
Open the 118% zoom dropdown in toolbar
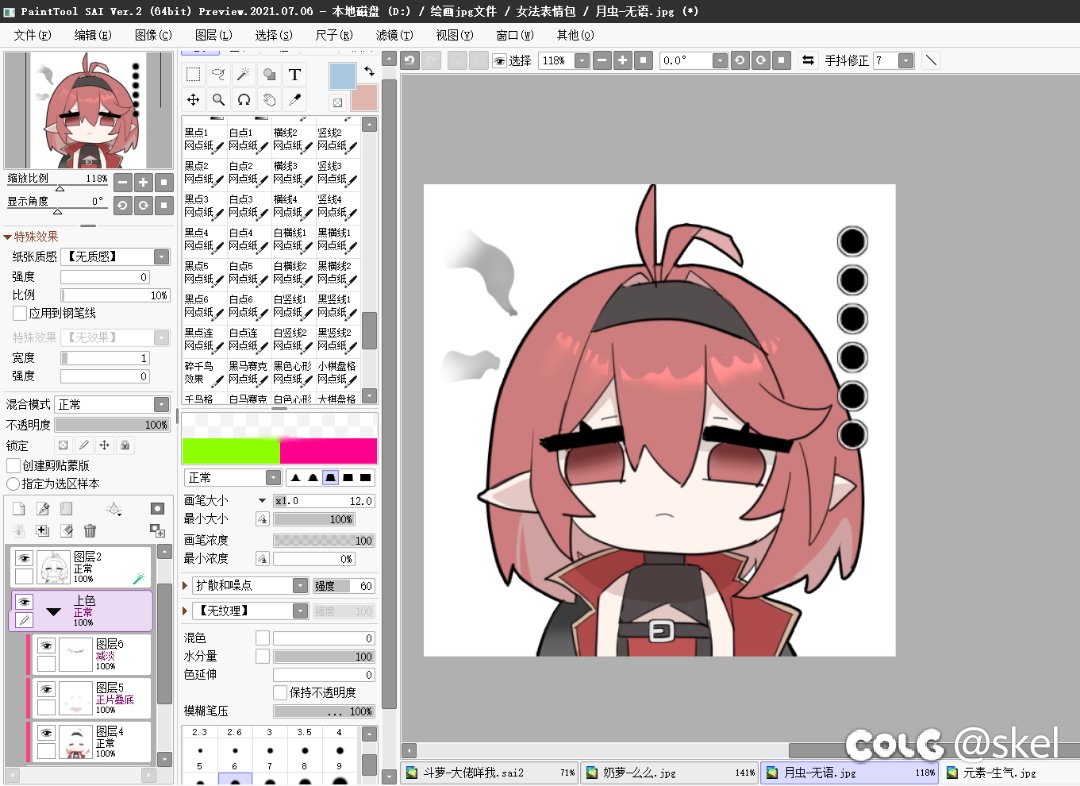point(582,61)
